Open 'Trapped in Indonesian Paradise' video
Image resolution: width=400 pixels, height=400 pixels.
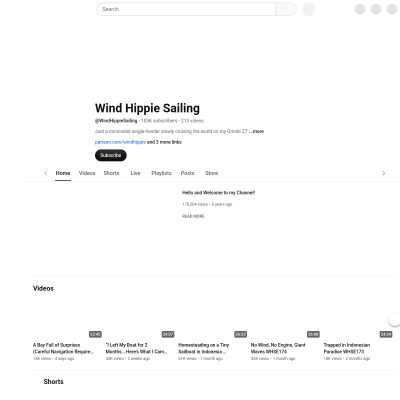(x=347, y=348)
